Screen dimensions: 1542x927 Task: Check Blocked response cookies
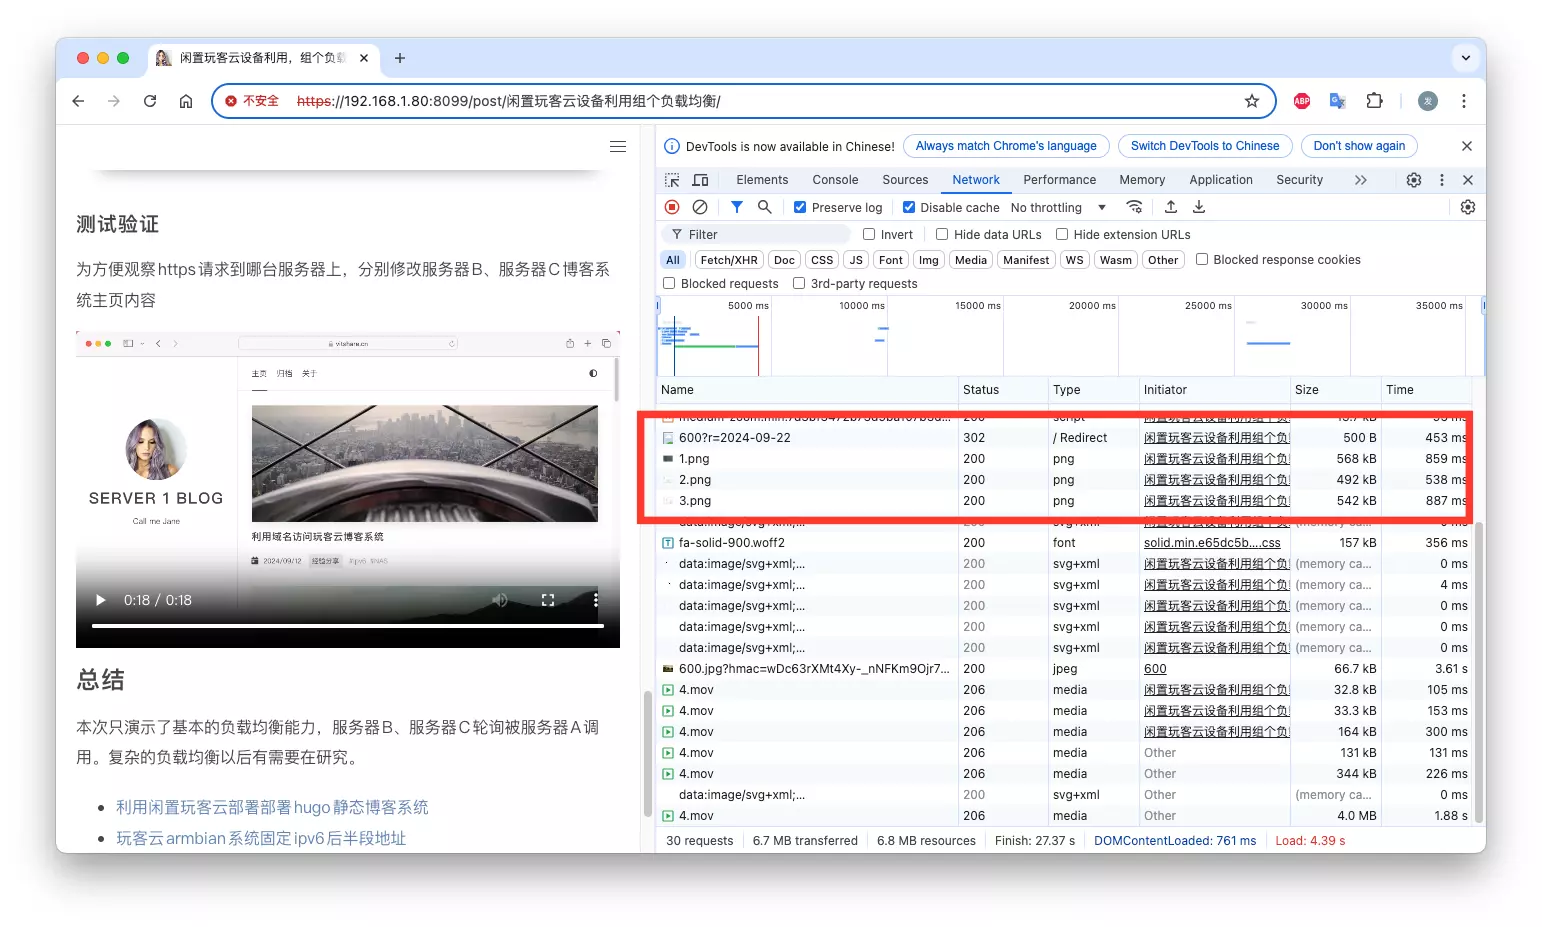tap(1202, 259)
